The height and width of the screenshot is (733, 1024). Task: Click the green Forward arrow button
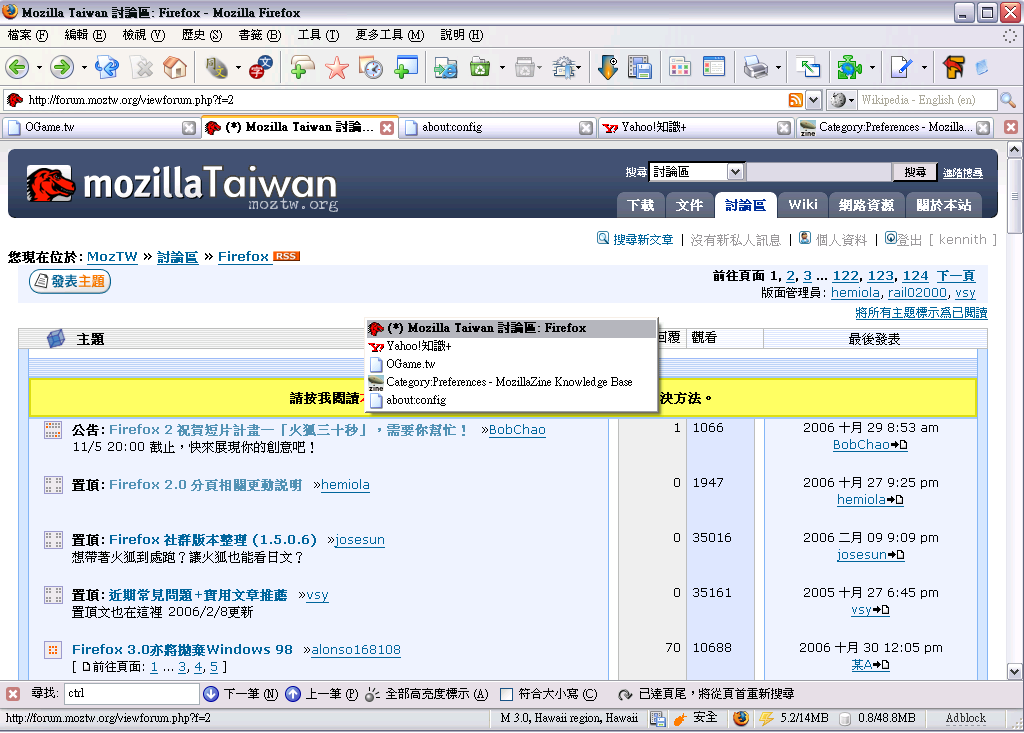click(62, 68)
